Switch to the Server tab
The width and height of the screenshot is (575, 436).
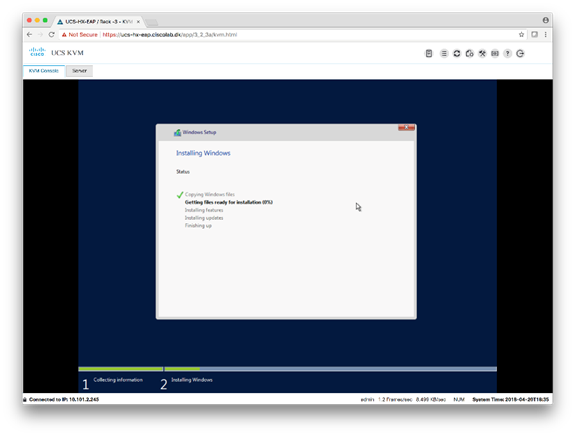coord(79,71)
